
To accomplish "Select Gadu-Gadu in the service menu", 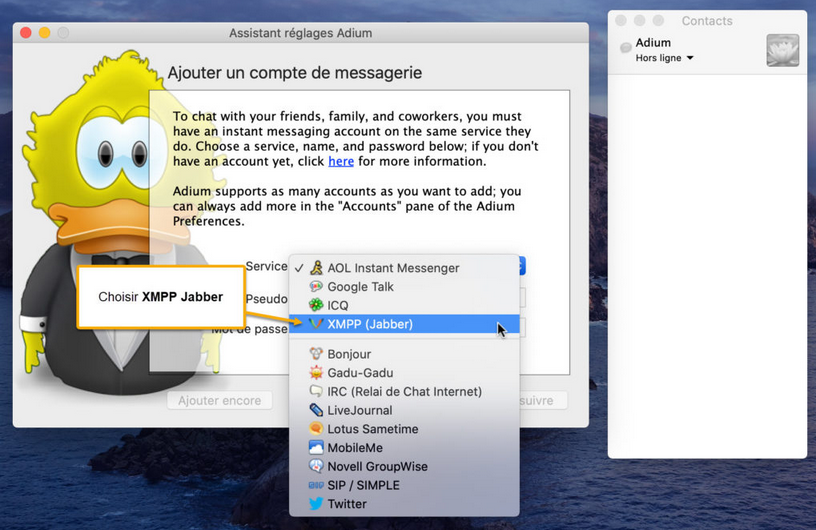I will pos(404,372).
